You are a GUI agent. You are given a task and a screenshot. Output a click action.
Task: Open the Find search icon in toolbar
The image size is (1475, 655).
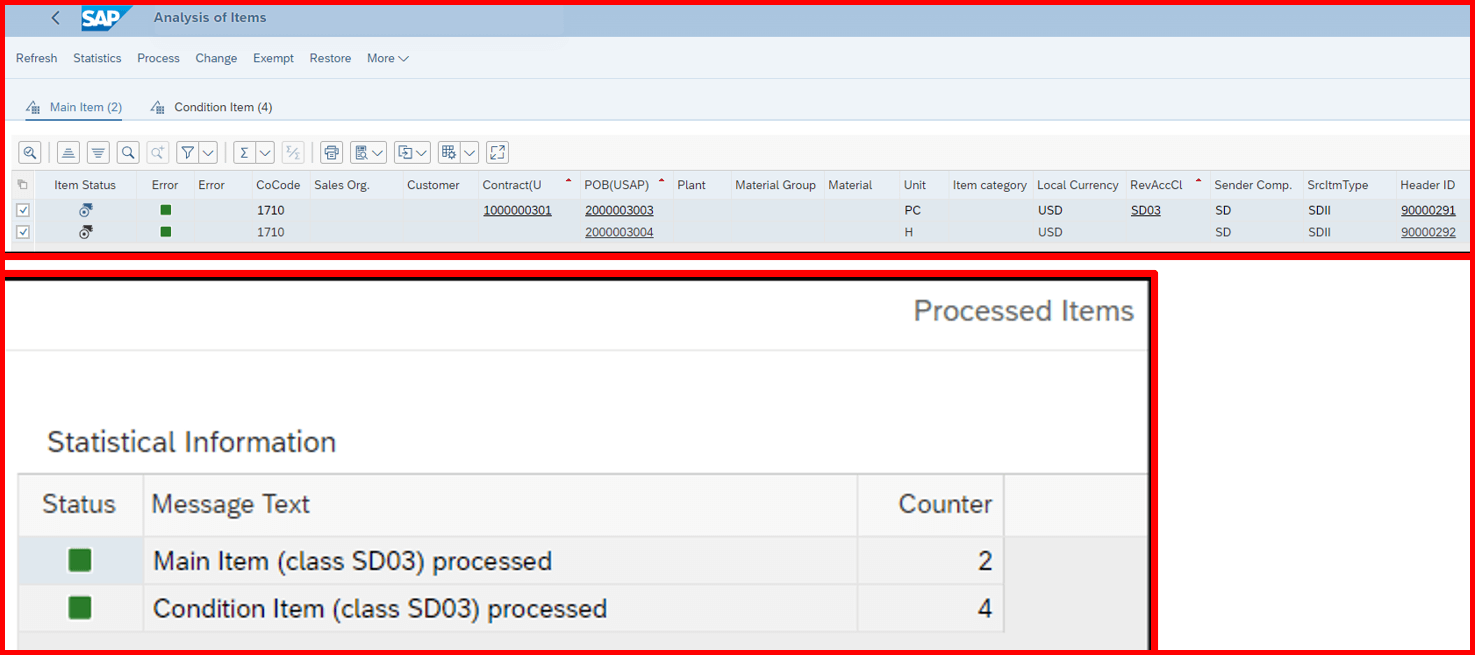[x=128, y=152]
